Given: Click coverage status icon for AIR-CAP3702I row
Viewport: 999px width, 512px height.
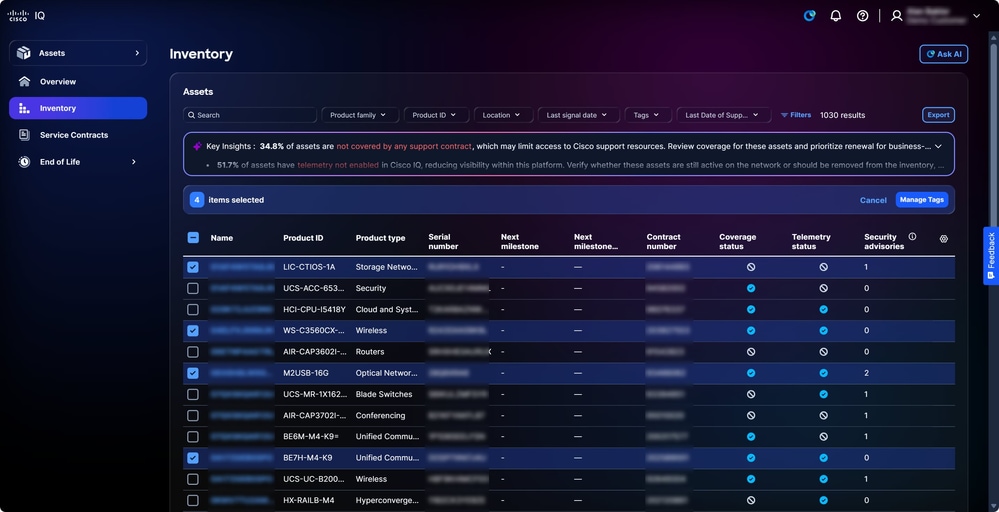Looking at the screenshot, I should pos(751,415).
